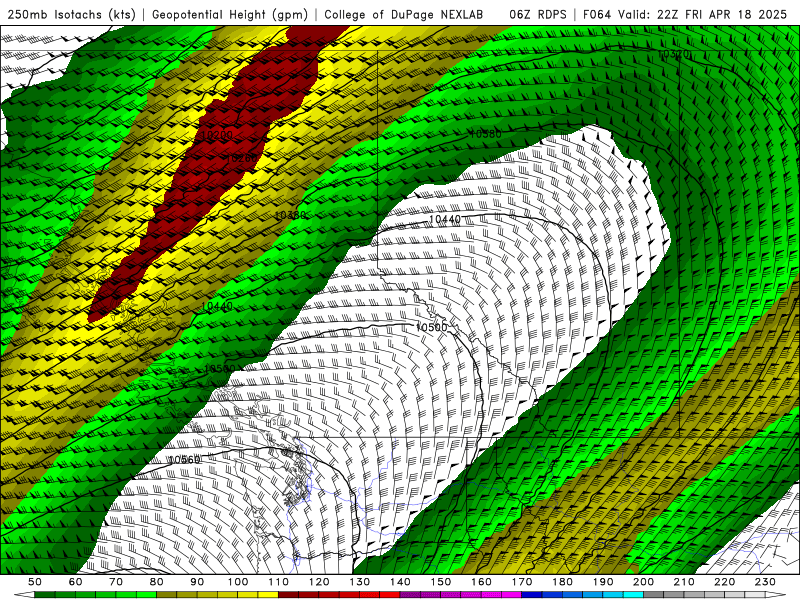This screenshot has width=800, height=600.
Task: Click the dark gray swatch at legend value 200
Action: point(653,595)
